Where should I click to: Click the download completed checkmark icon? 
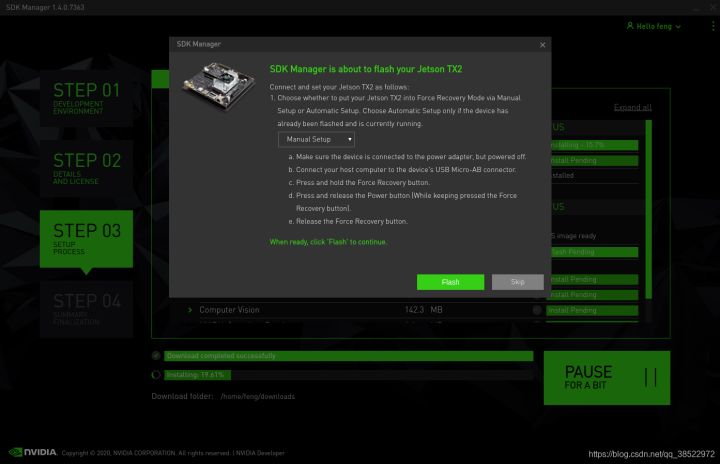pos(156,356)
